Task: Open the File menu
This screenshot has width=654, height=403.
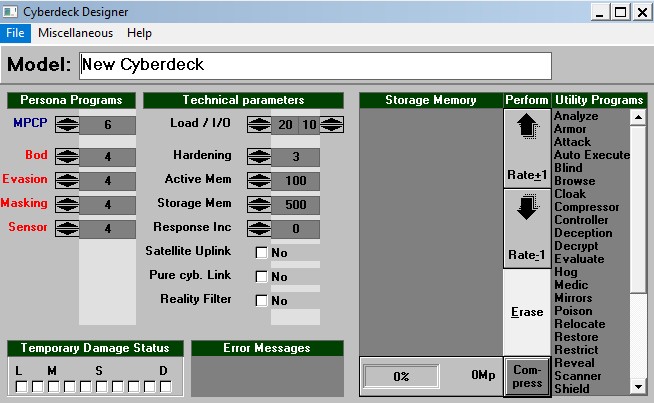Action: (x=15, y=33)
